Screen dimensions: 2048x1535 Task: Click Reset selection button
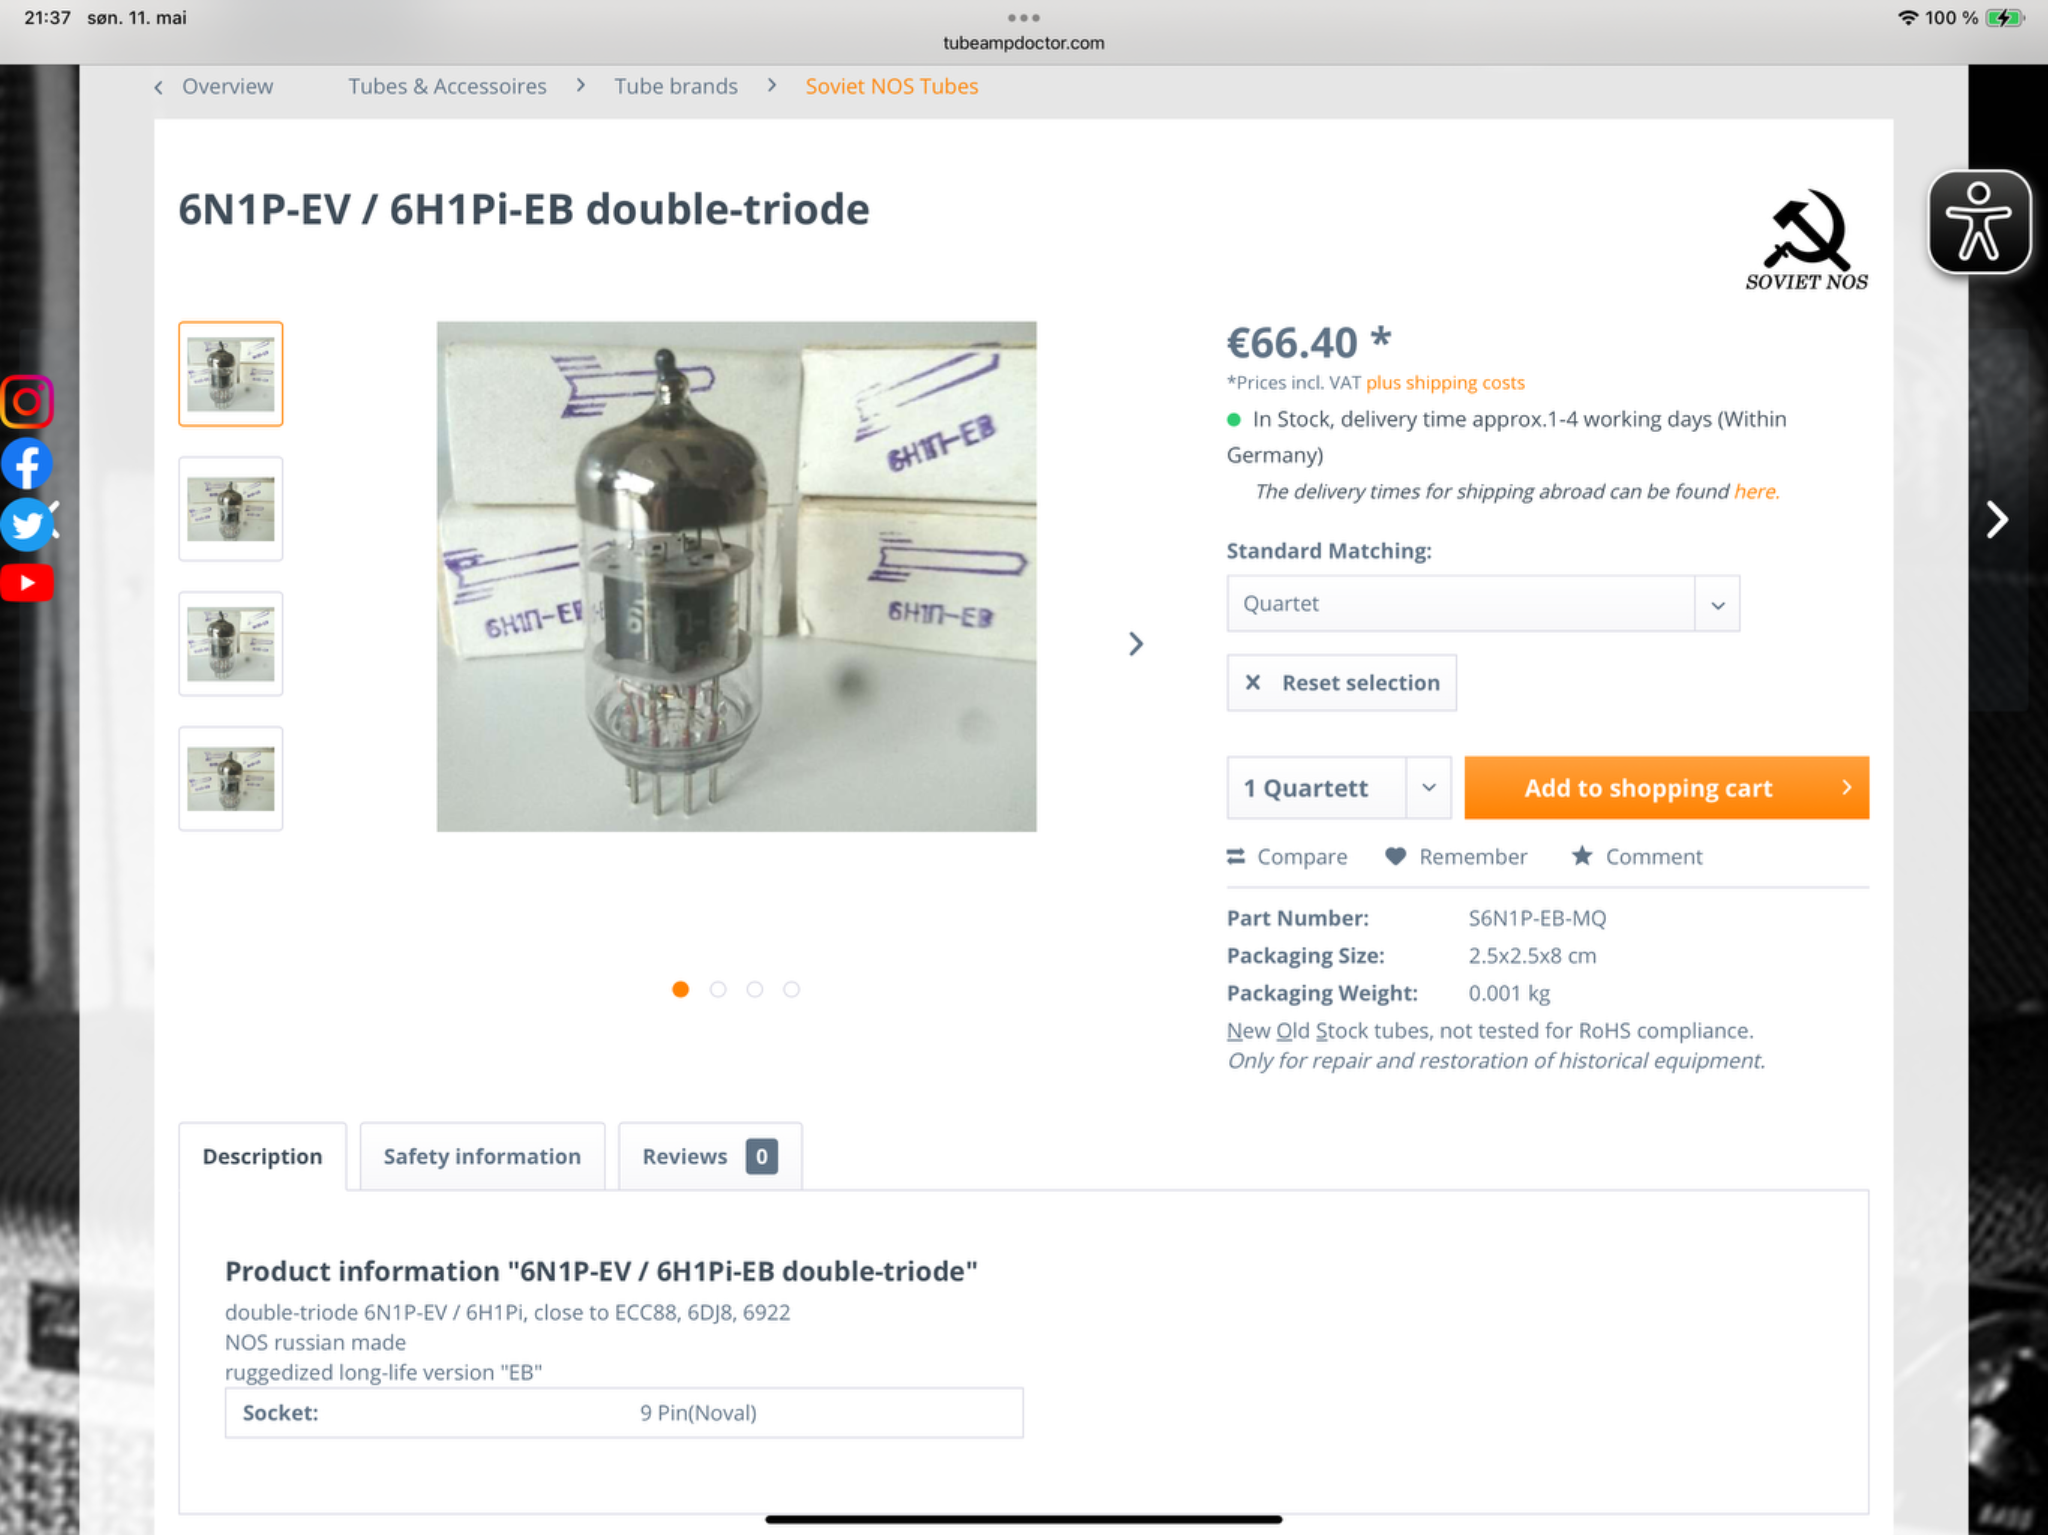(x=1342, y=683)
